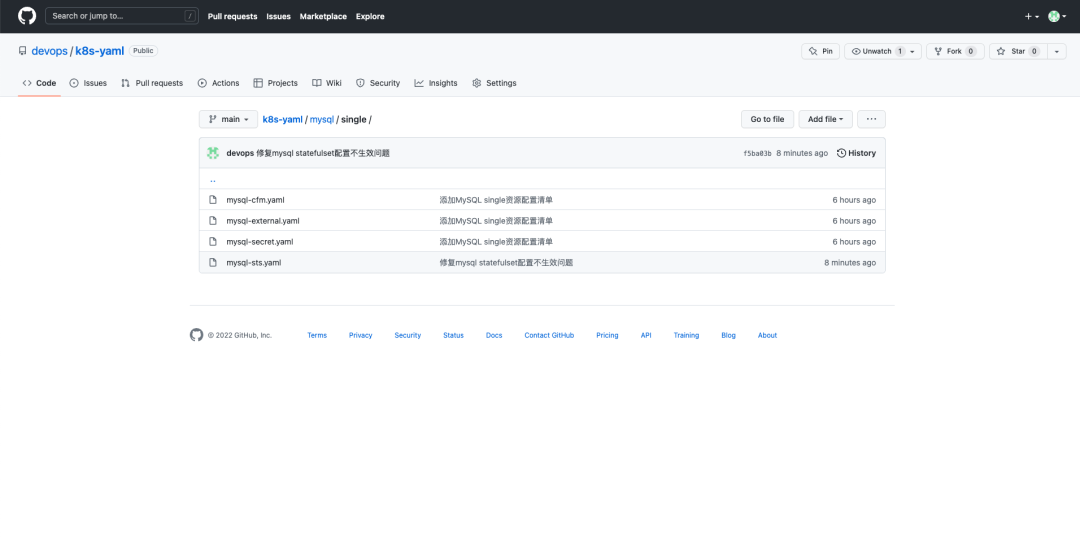Open footer Contact GitHub link
Image resolution: width=1080 pixels, height=541 pixels.
(x=549, y=335)
